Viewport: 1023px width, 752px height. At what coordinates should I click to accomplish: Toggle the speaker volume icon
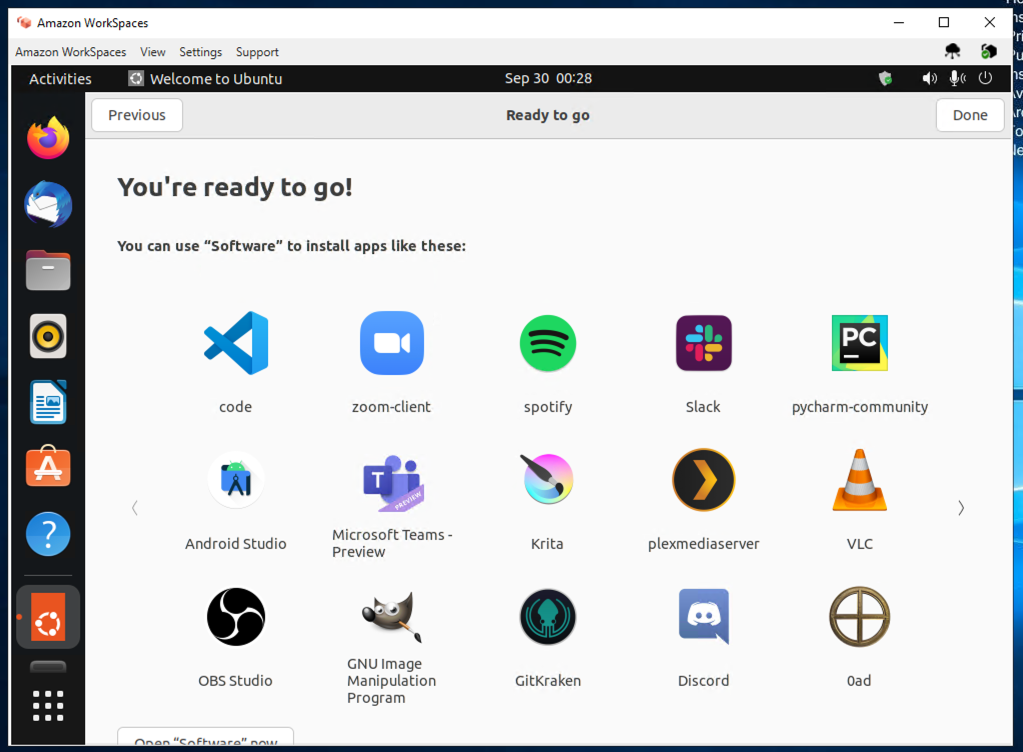[x=928, y=77]
